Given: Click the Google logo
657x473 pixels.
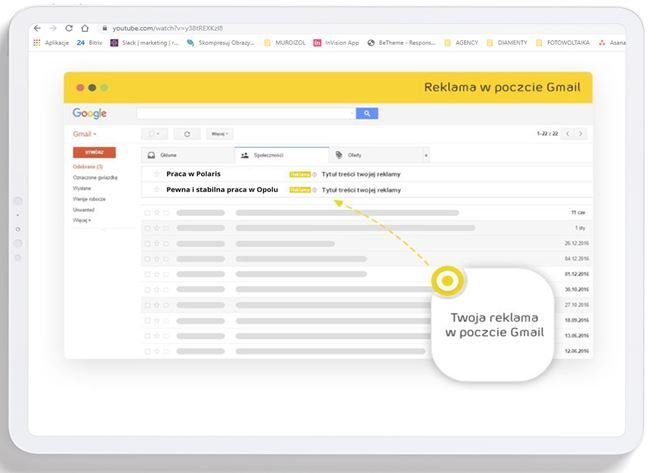Looking at the screenshot, I should click(90, 113).
